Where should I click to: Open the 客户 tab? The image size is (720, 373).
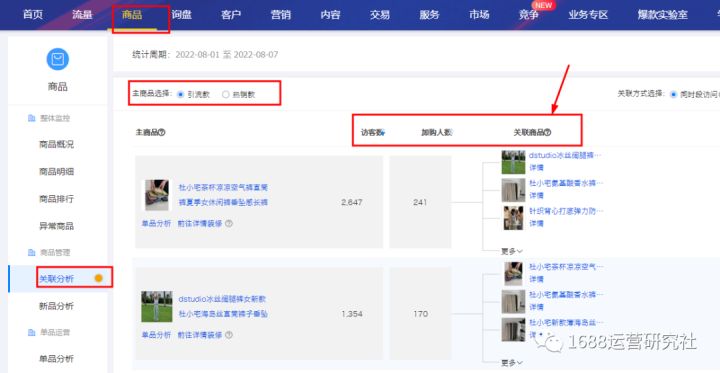point(231,15)
